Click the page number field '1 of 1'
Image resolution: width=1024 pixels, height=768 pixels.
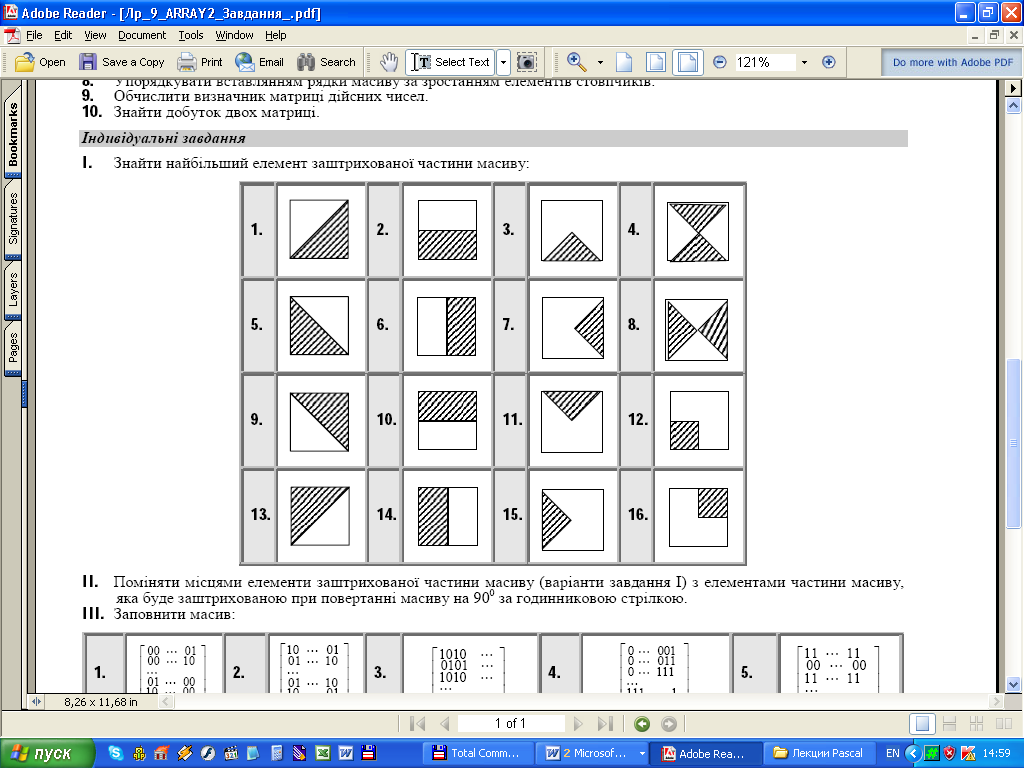[511, 724]
